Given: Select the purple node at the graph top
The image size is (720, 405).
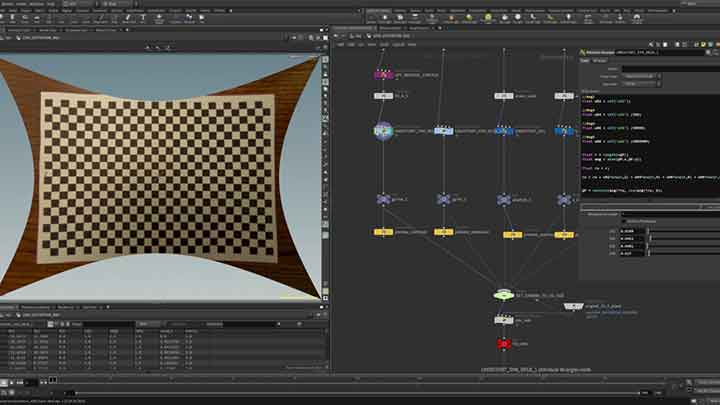Looking at the screenshot, I should pyautogui.click(x=383, y=74).
